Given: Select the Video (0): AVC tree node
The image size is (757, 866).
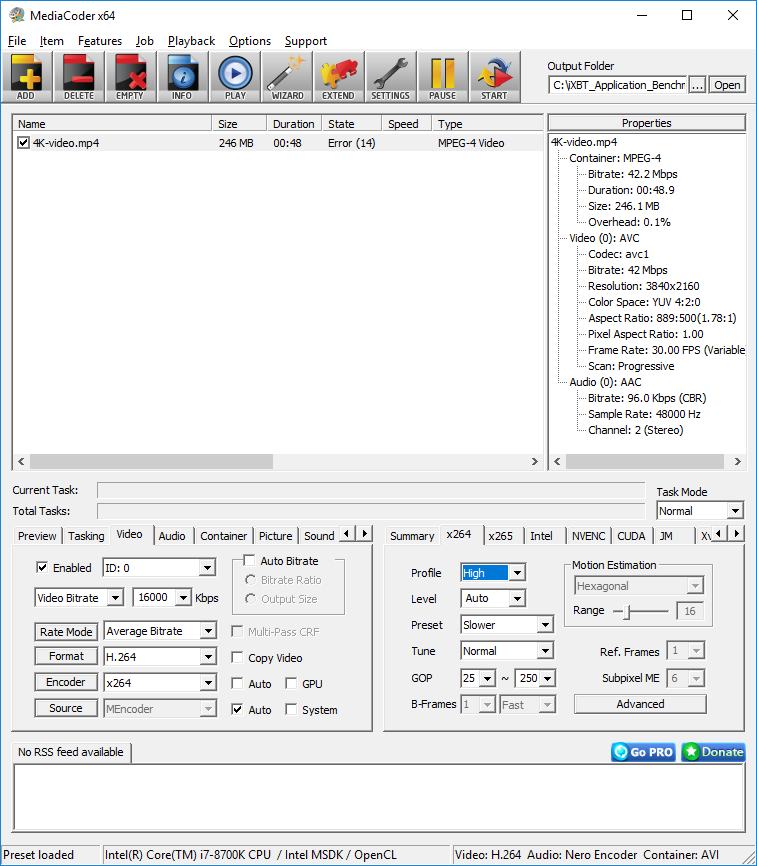Looking at the screenshot, I should [x=604, y=238].
